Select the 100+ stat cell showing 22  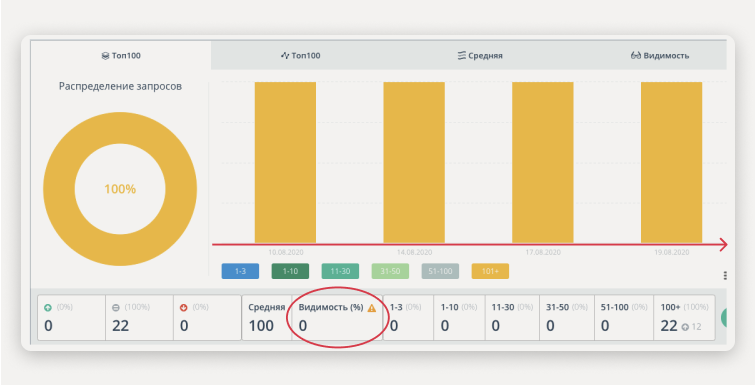[684, 318]
